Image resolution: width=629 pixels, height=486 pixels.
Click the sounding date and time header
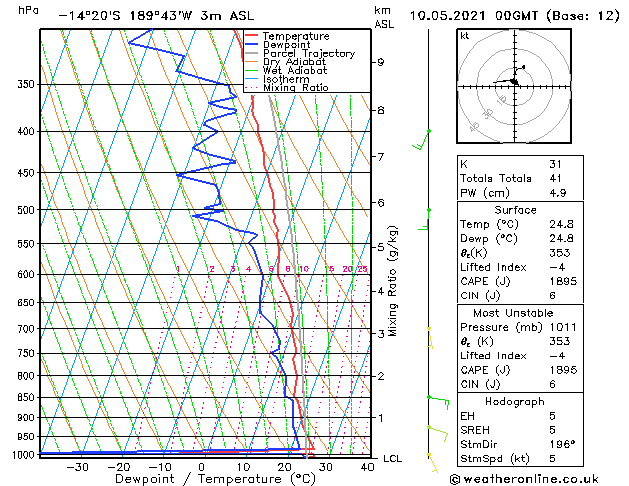click(x=512, y=16)
